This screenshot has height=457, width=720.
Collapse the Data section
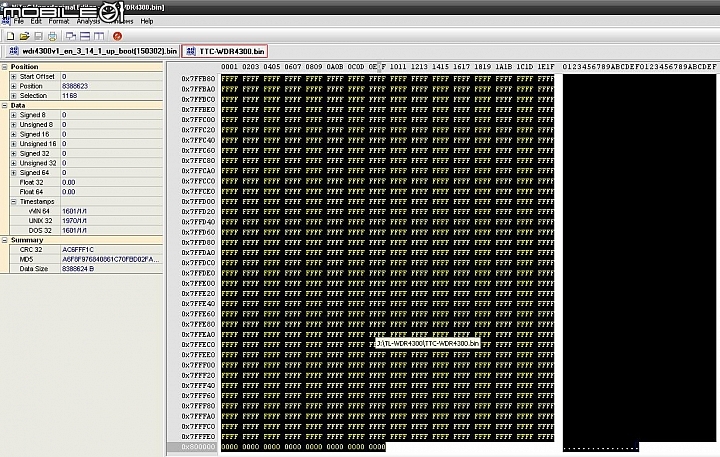coord(5,105)
